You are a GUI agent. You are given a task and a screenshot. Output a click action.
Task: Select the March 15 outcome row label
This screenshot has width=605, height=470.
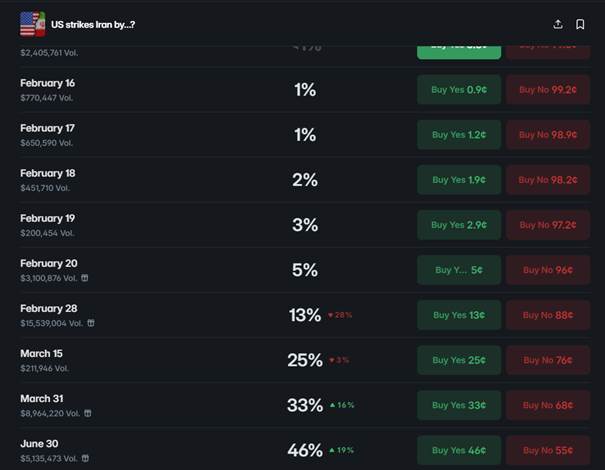(x=41, y=353)
